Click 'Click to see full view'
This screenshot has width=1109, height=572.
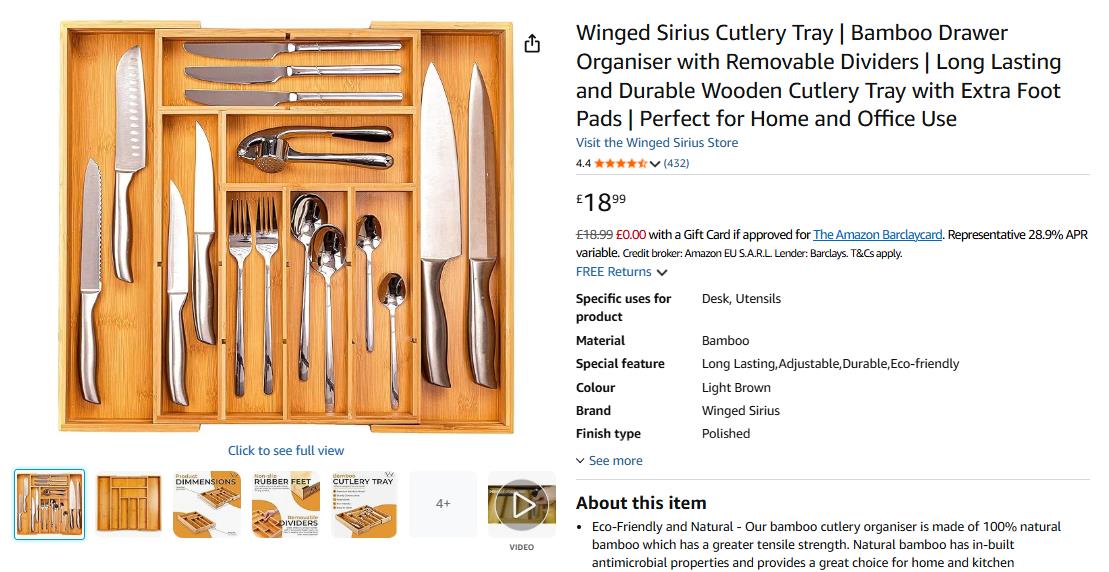[286, 450]
